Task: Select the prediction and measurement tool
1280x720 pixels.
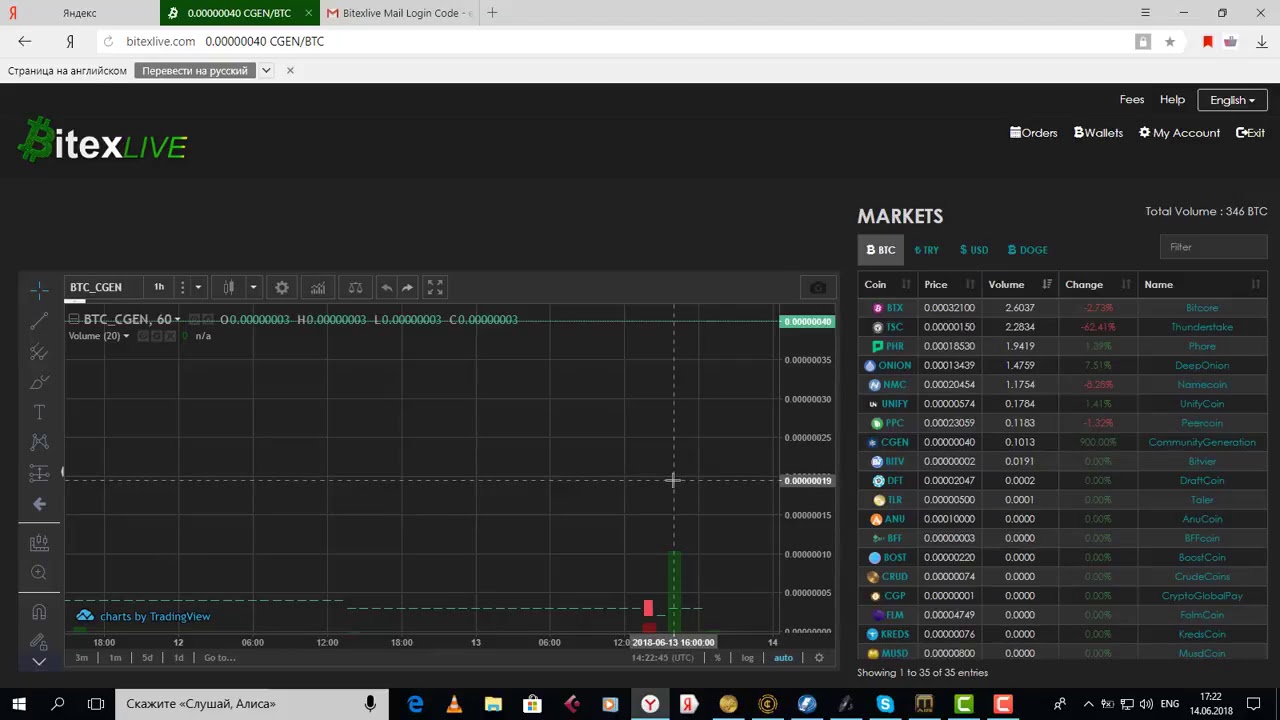Action: [39, 473]
